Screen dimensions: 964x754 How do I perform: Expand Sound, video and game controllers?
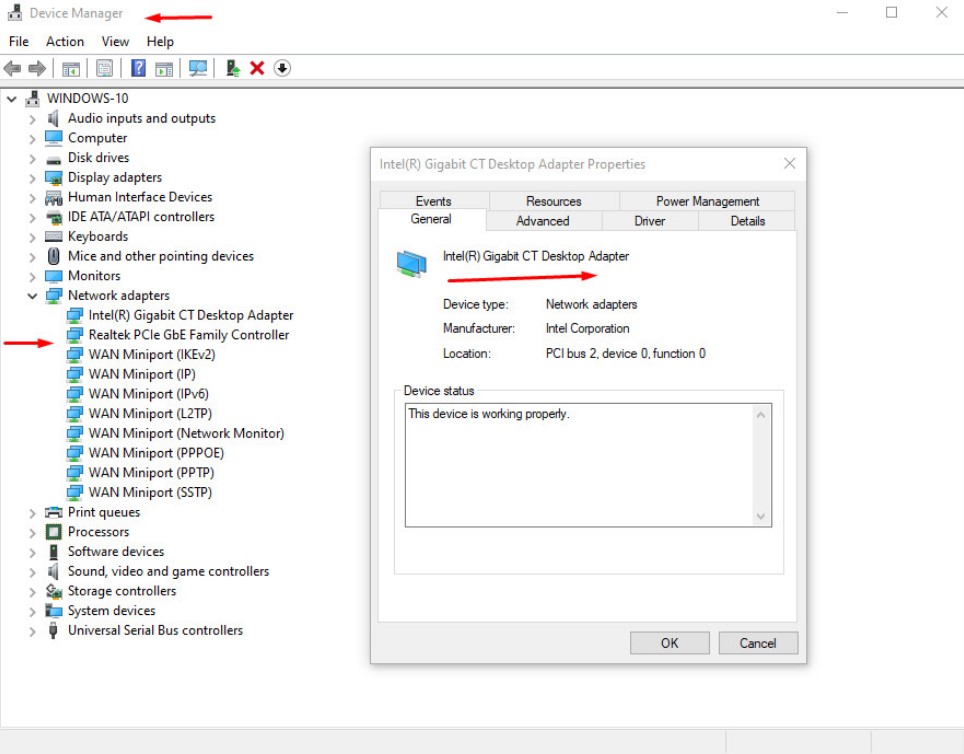coord(32,571)
